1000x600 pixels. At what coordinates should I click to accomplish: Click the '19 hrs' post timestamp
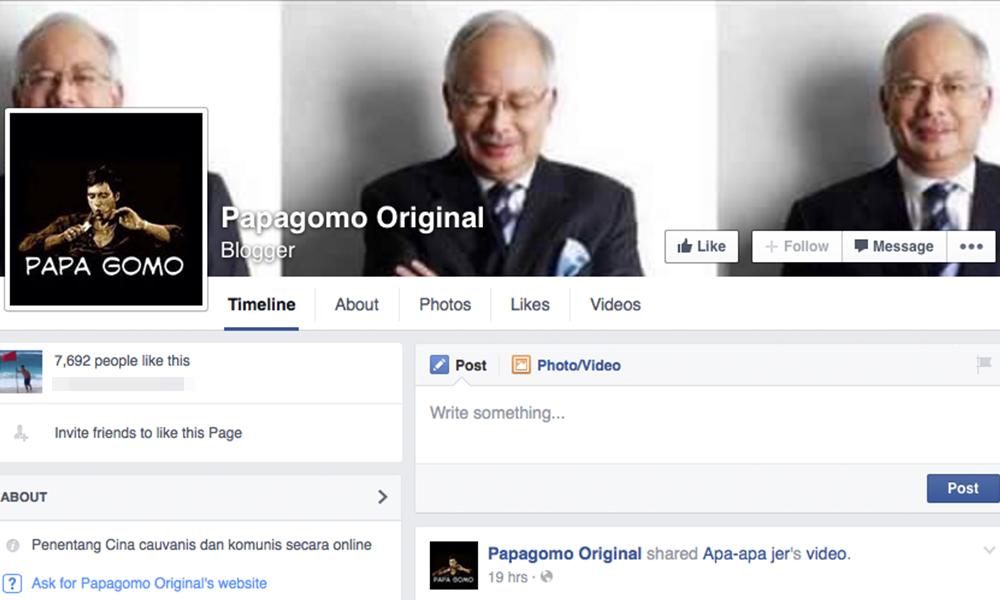(508, 577)
